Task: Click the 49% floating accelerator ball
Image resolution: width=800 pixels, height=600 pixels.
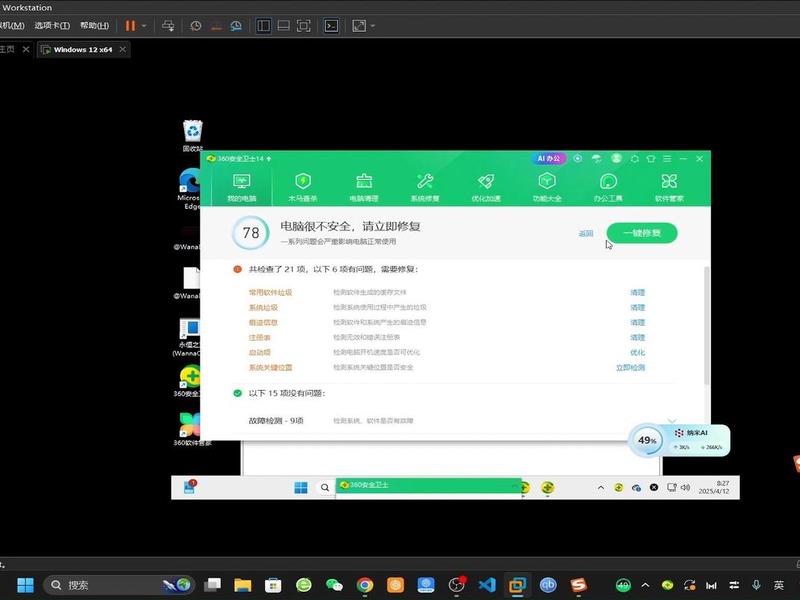Action: coord(647,440)
